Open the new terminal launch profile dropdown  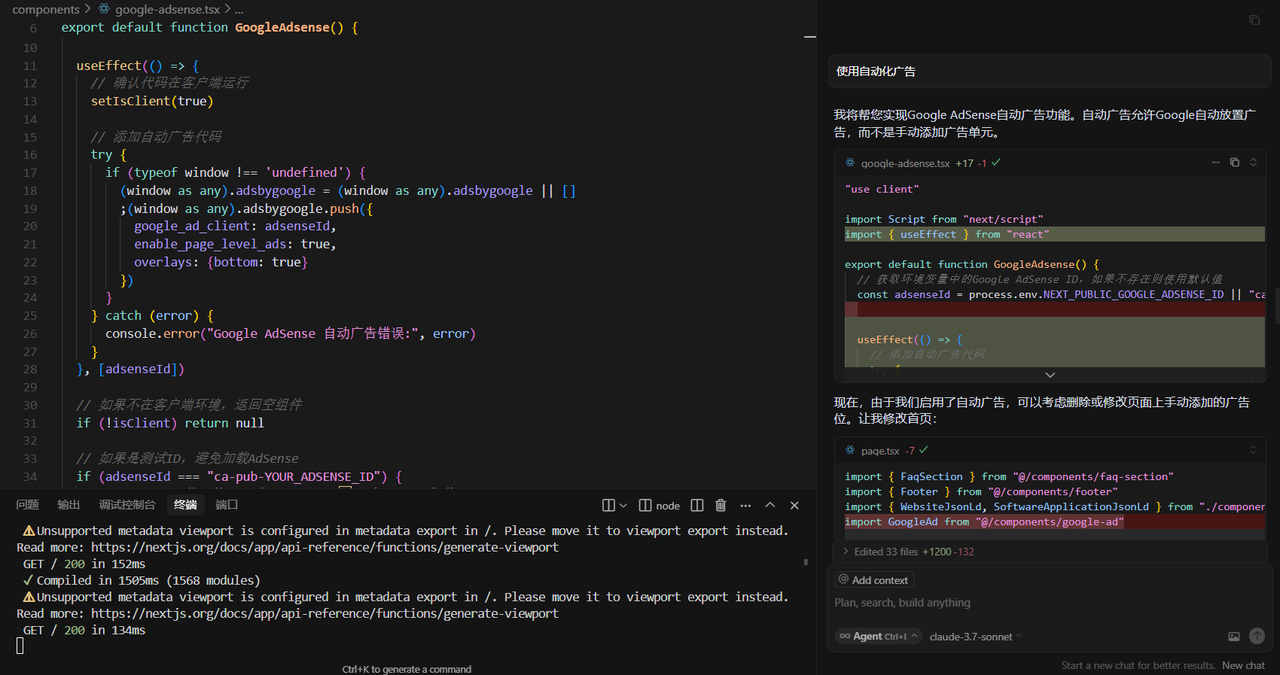tap(624, 506)
